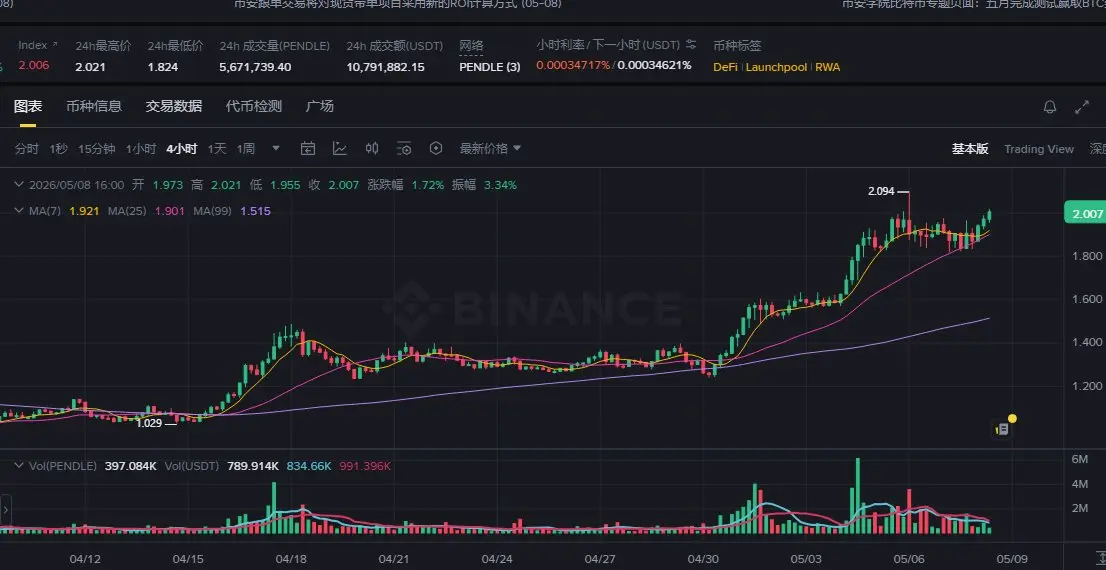This screenshot has height=570, width=1106.
Task: Click the 24h high value 2.021
Action: pos(90,67)
